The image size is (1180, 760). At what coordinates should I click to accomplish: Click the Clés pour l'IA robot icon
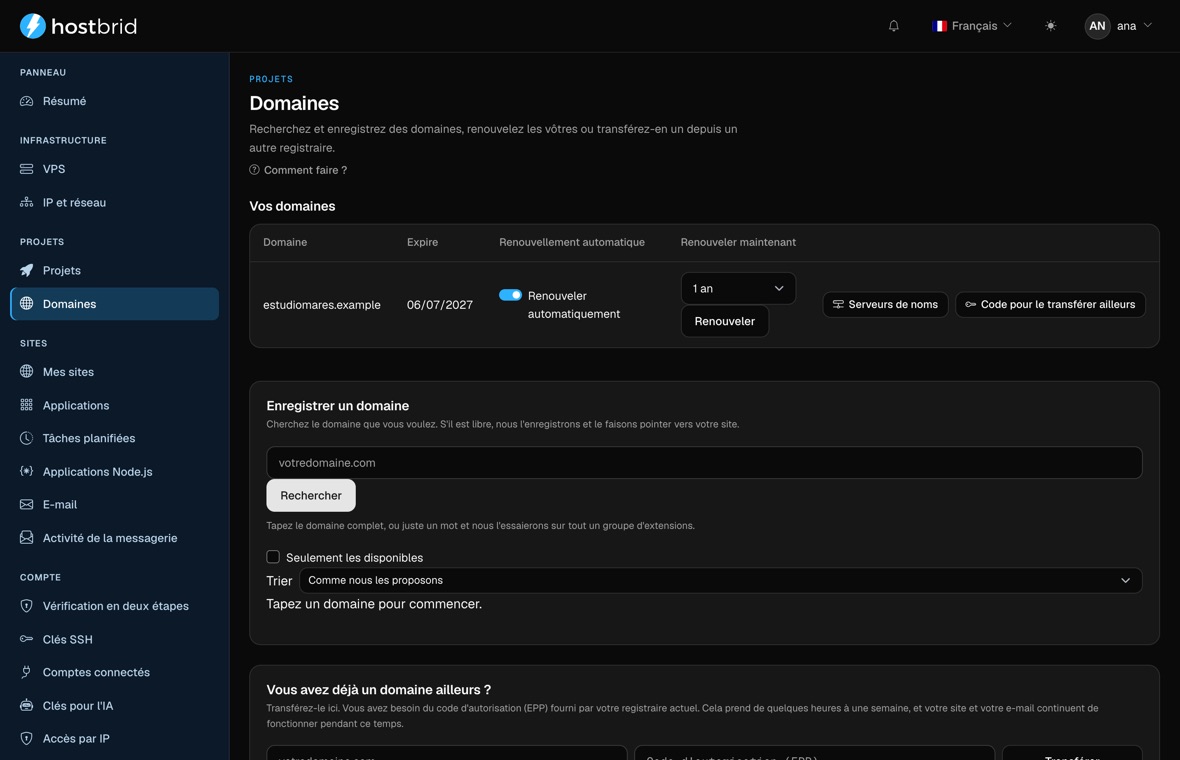tap(26, 705)
